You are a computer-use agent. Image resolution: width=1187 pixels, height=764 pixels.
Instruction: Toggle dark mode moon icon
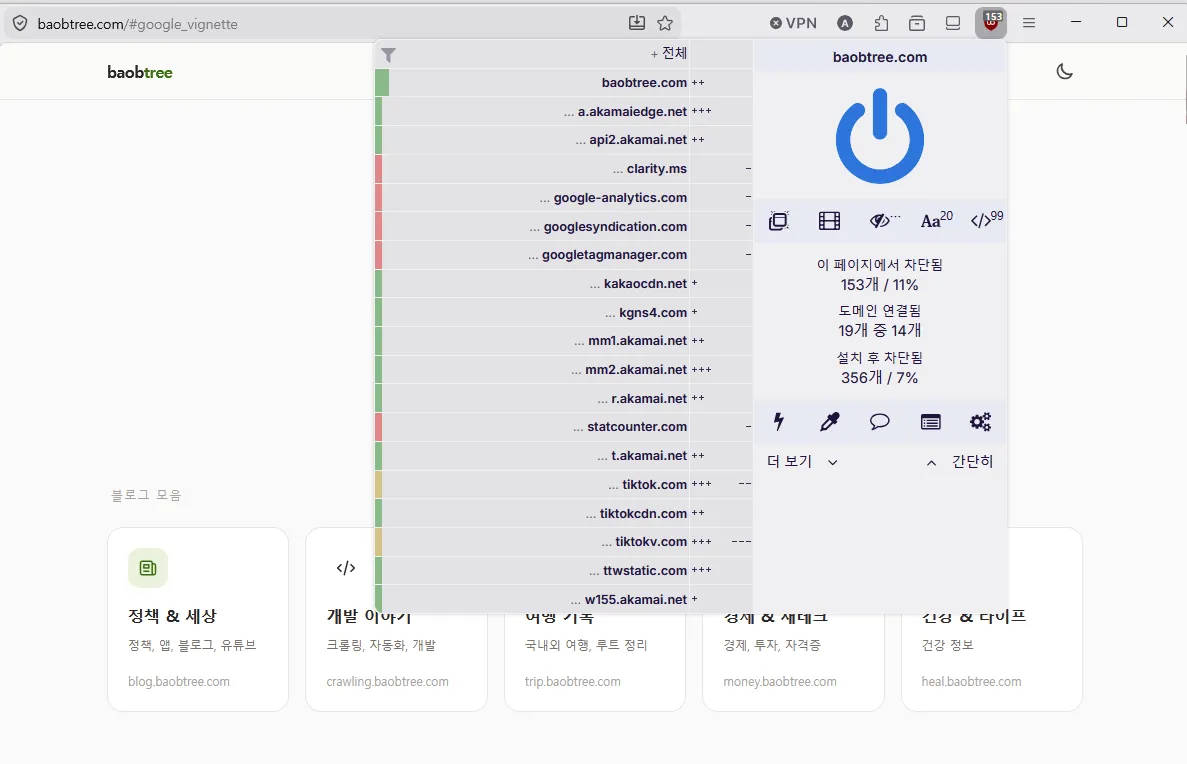click(x=1064, y=72)
